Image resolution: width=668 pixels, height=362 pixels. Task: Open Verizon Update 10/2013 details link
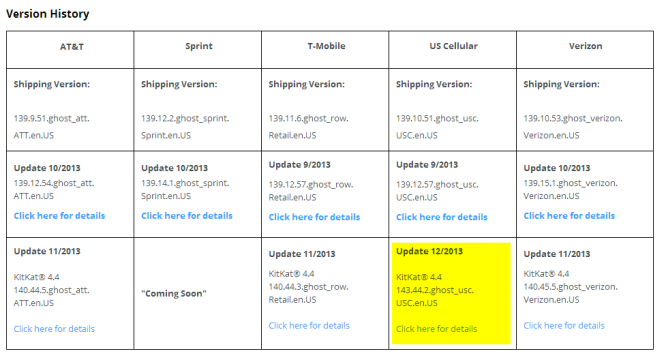[569, 216]
